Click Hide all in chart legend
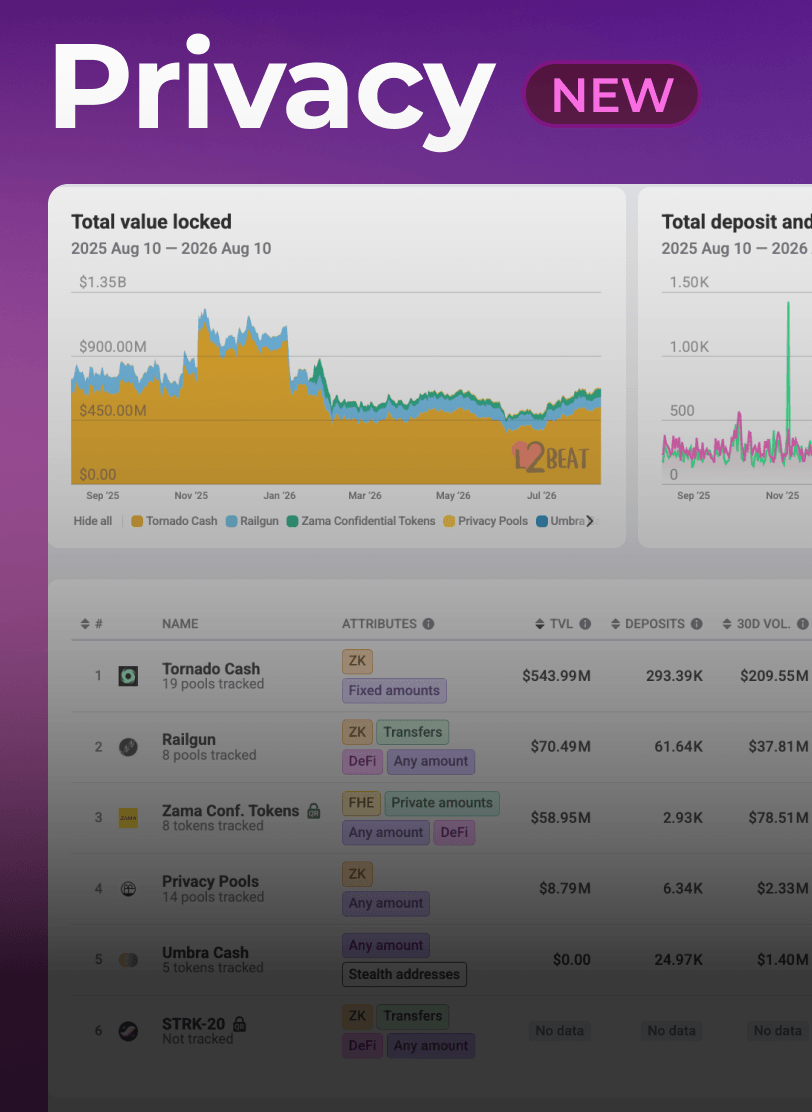812x1112 pixels. pyautogui.click(x=93, y=521)
